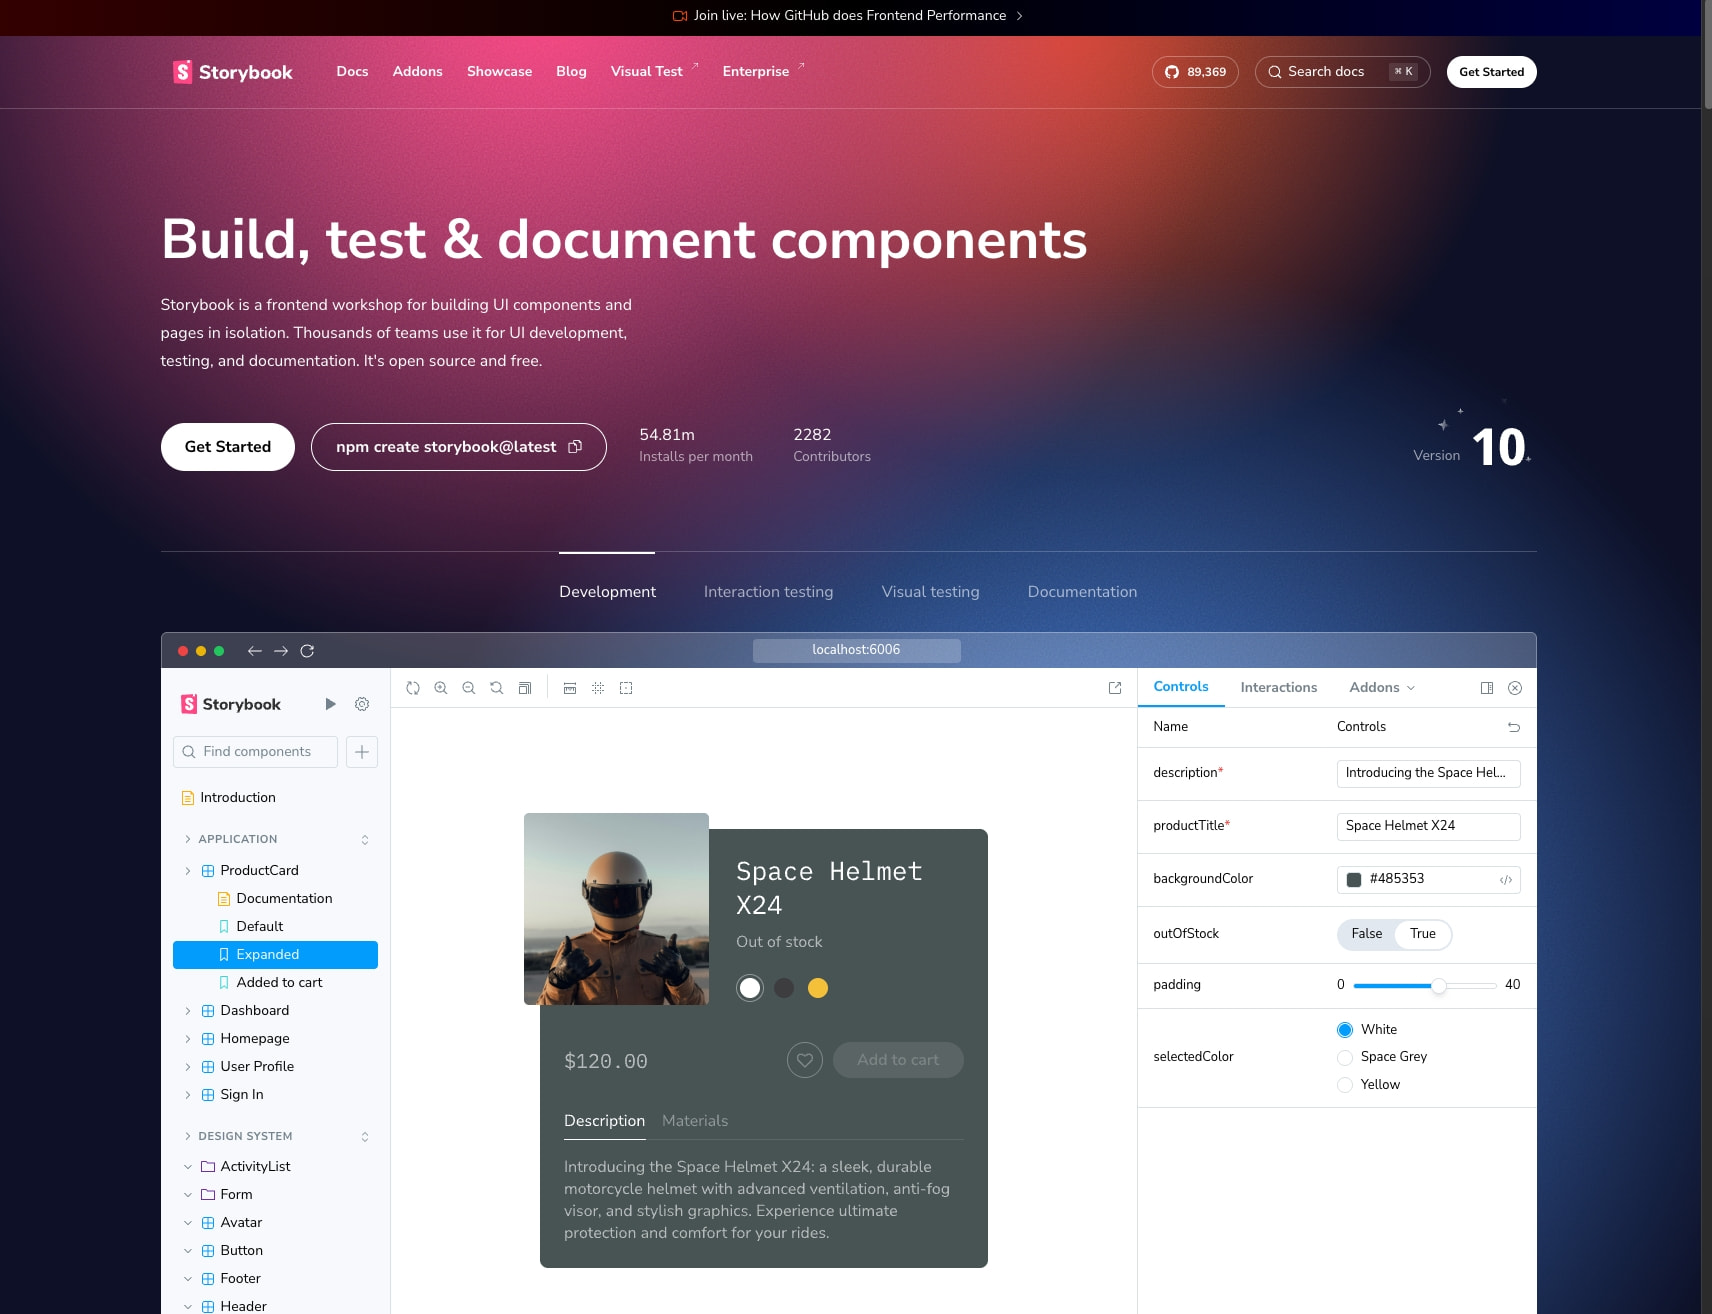Click browser mockup back arrow

point(254,651)
